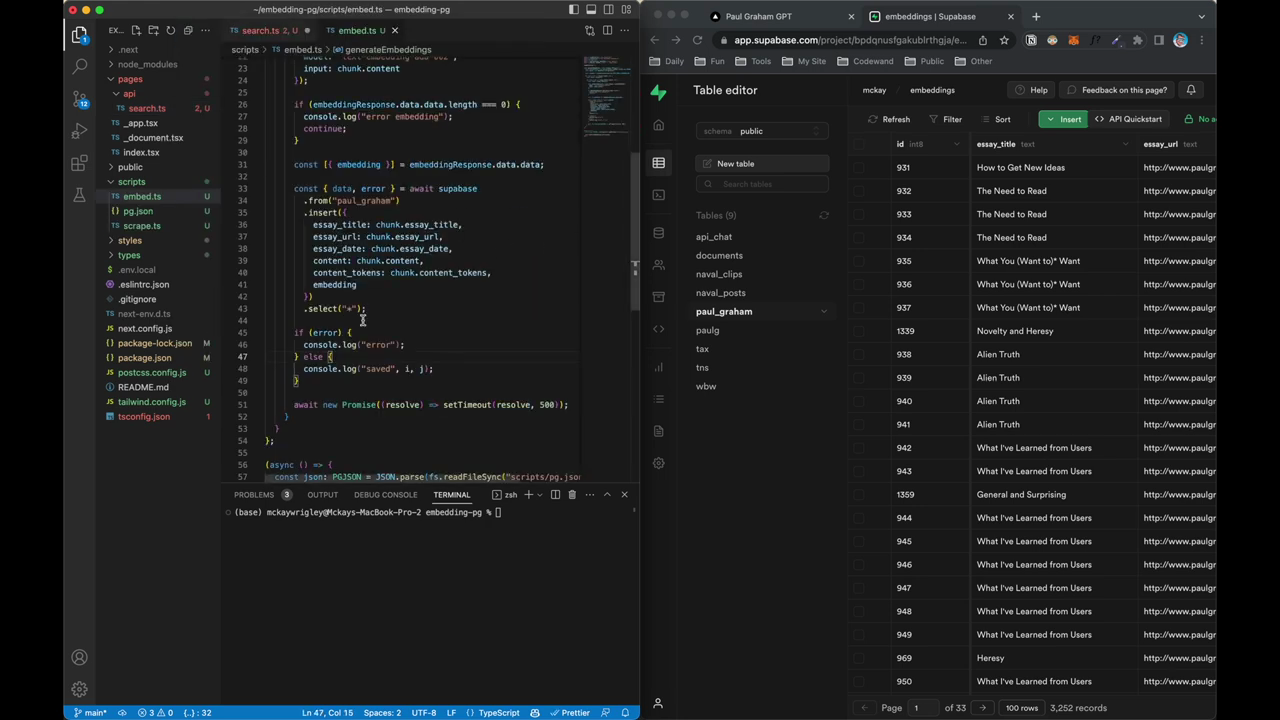Create a new folder in Explorer
The width and height of the screenshot is (1280, 720).
pos(153,30)
